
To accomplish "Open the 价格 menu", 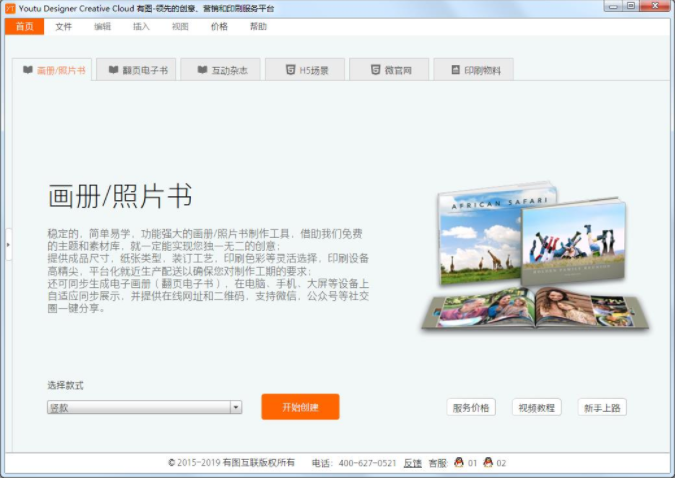I will 219,27.
